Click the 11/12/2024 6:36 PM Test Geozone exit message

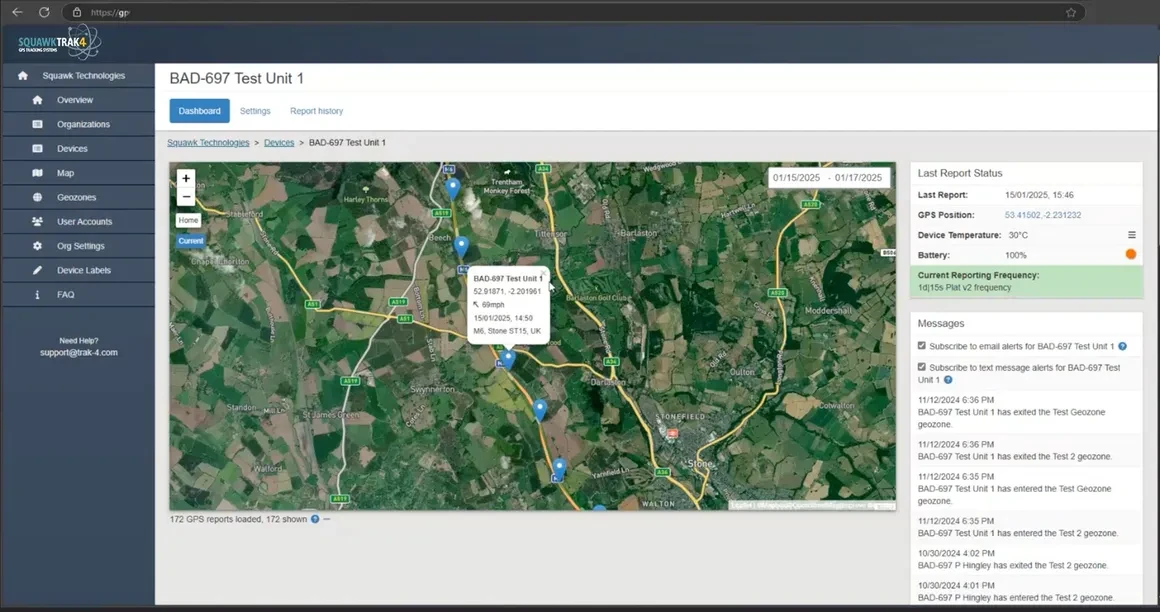[x=1026, y=412]
